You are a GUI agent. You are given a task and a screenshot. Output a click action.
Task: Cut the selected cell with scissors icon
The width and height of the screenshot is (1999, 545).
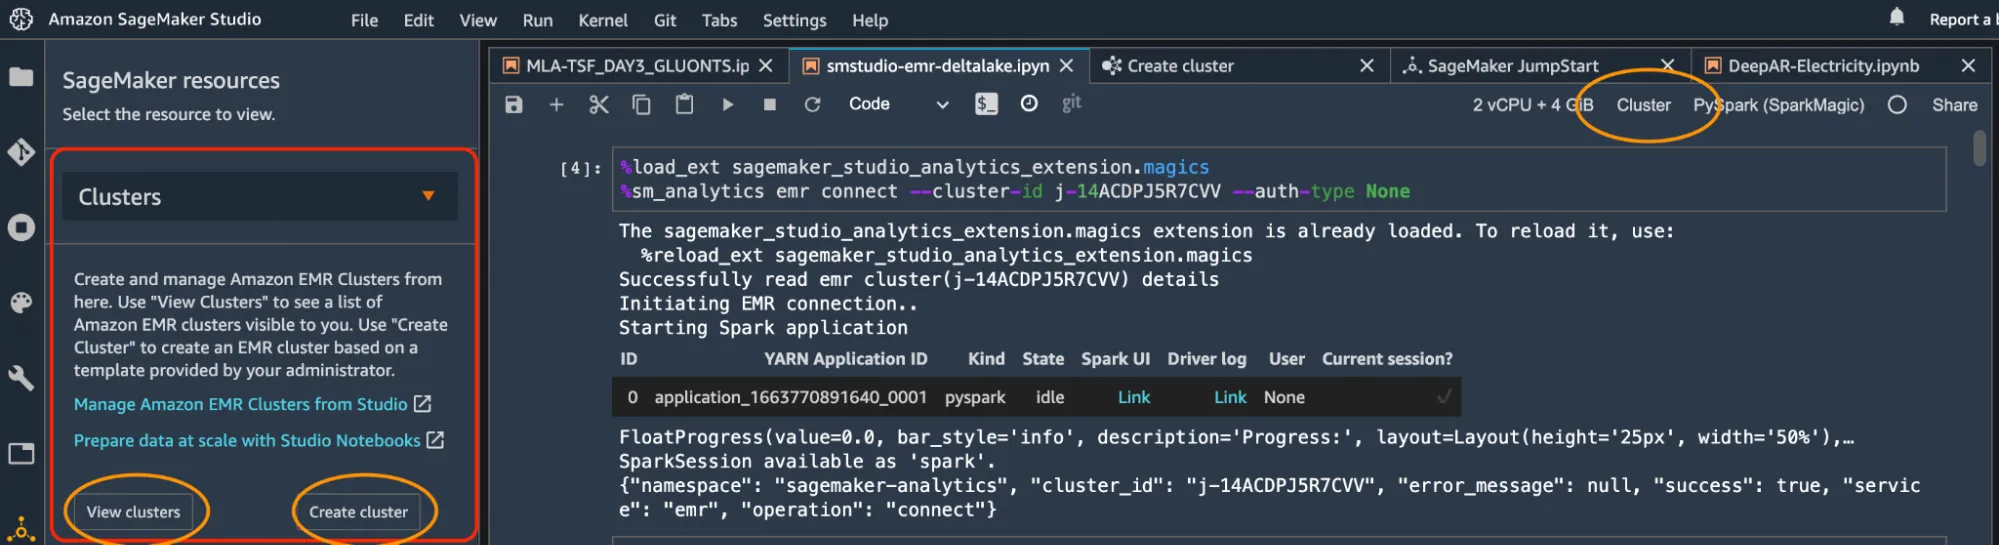[x=598, y=105]
